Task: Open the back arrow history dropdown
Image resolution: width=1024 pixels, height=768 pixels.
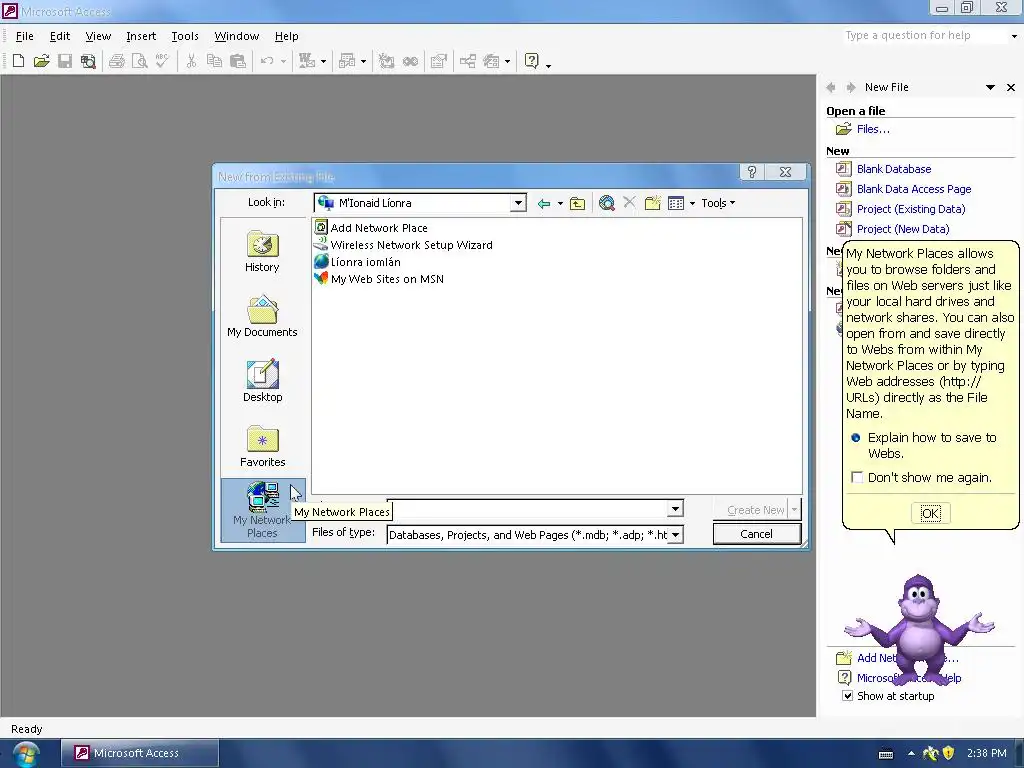Action: click(x=560, y=204)
